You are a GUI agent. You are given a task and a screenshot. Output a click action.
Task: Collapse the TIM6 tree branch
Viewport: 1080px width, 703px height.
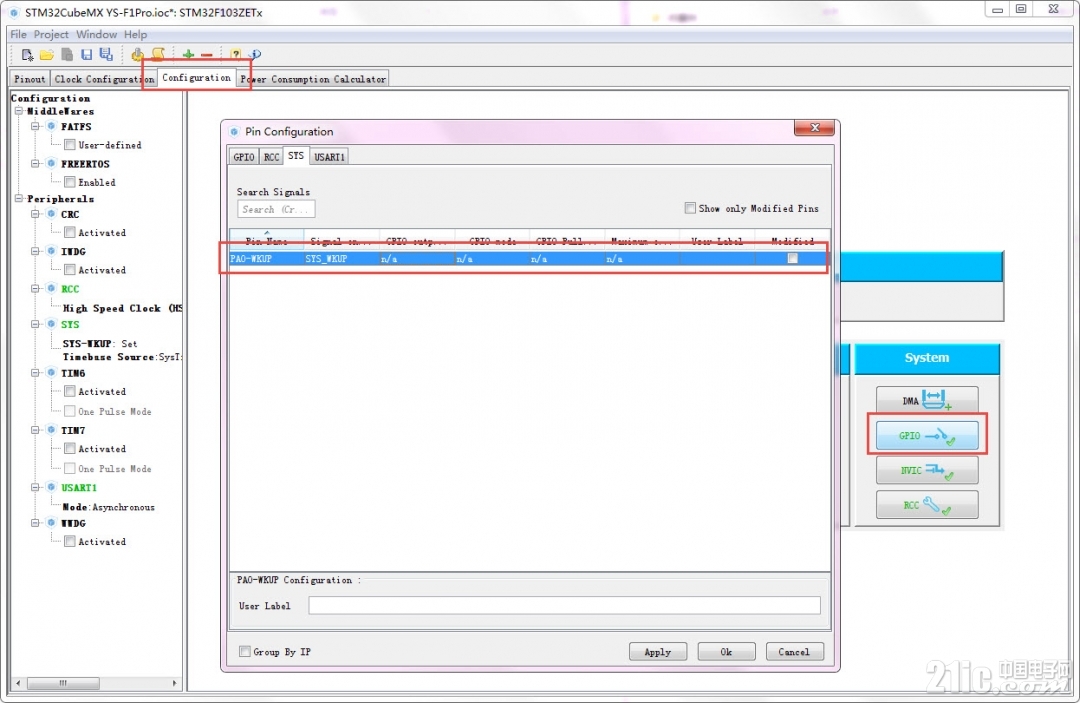pos(35,373)
